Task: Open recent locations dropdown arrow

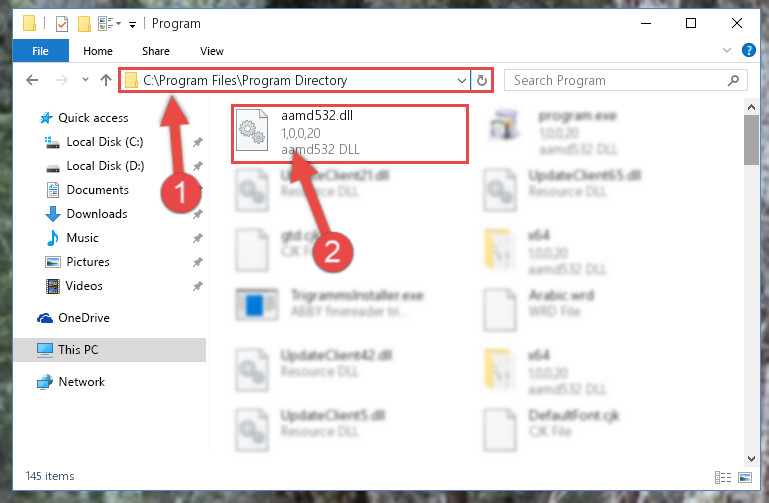Action: (x=85, y=79)
